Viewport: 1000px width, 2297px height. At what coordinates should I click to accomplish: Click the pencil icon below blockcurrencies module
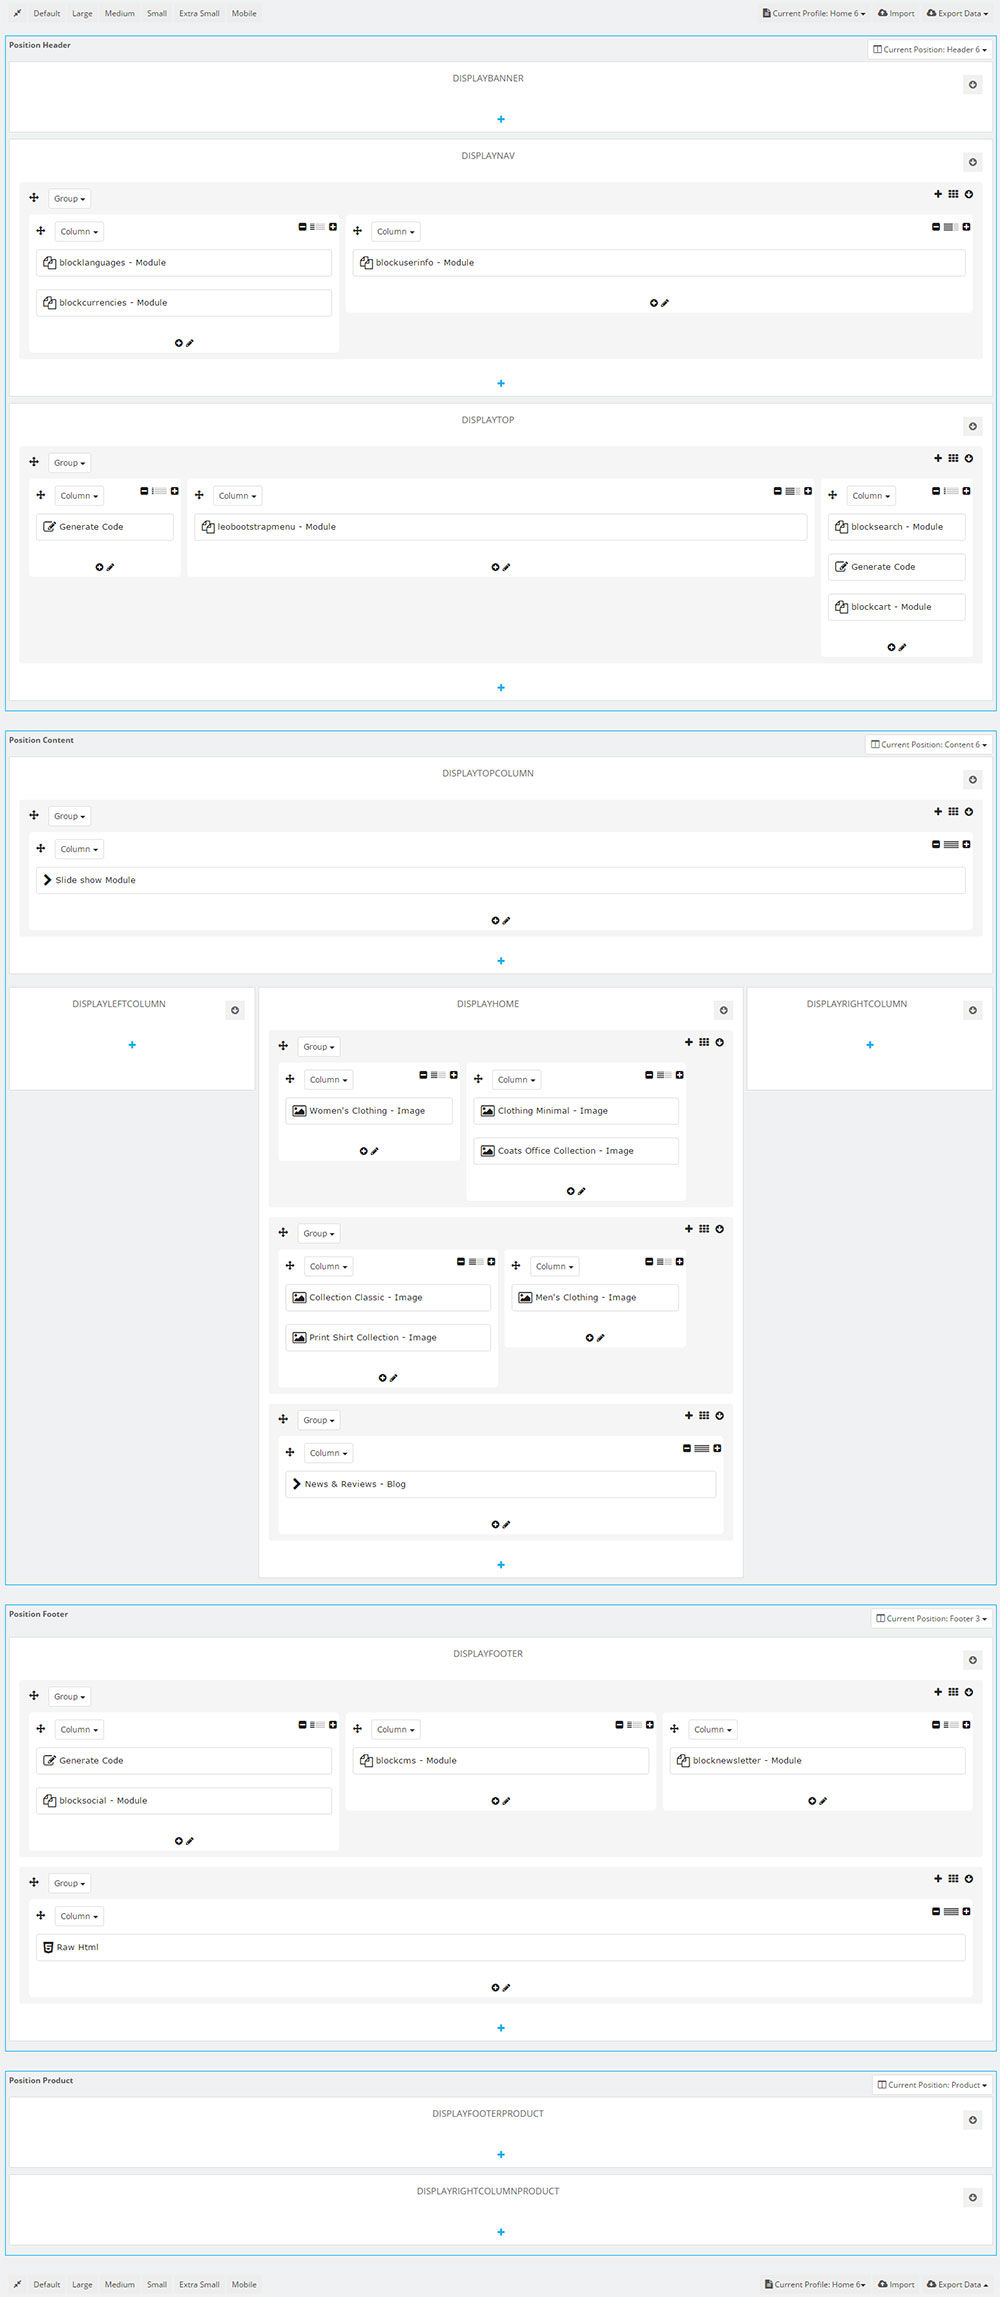click(x=190, y=343)
